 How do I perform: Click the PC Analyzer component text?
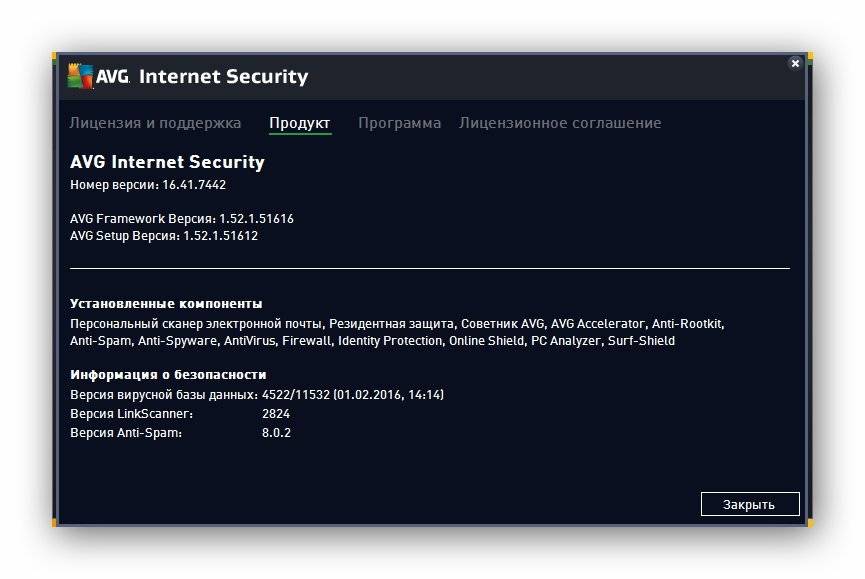tap(565, 341)
